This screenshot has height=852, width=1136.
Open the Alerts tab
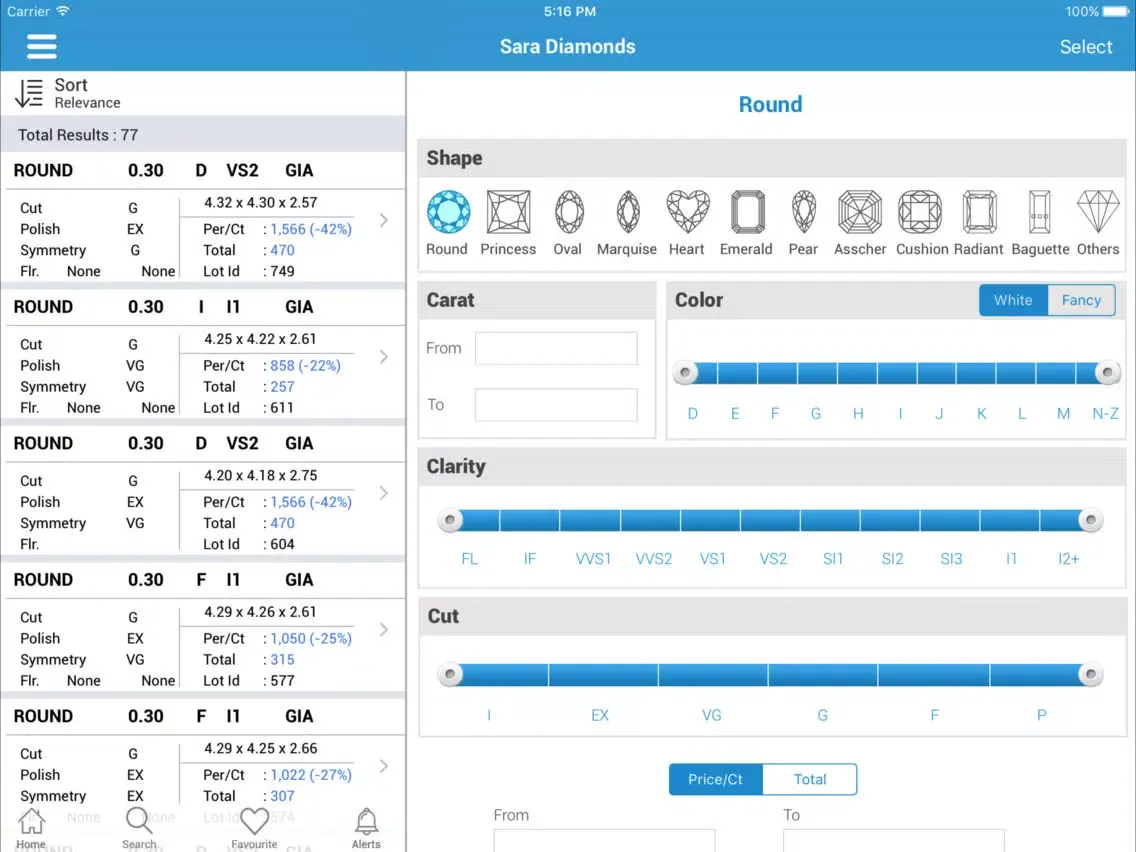[x=366, y=829]
